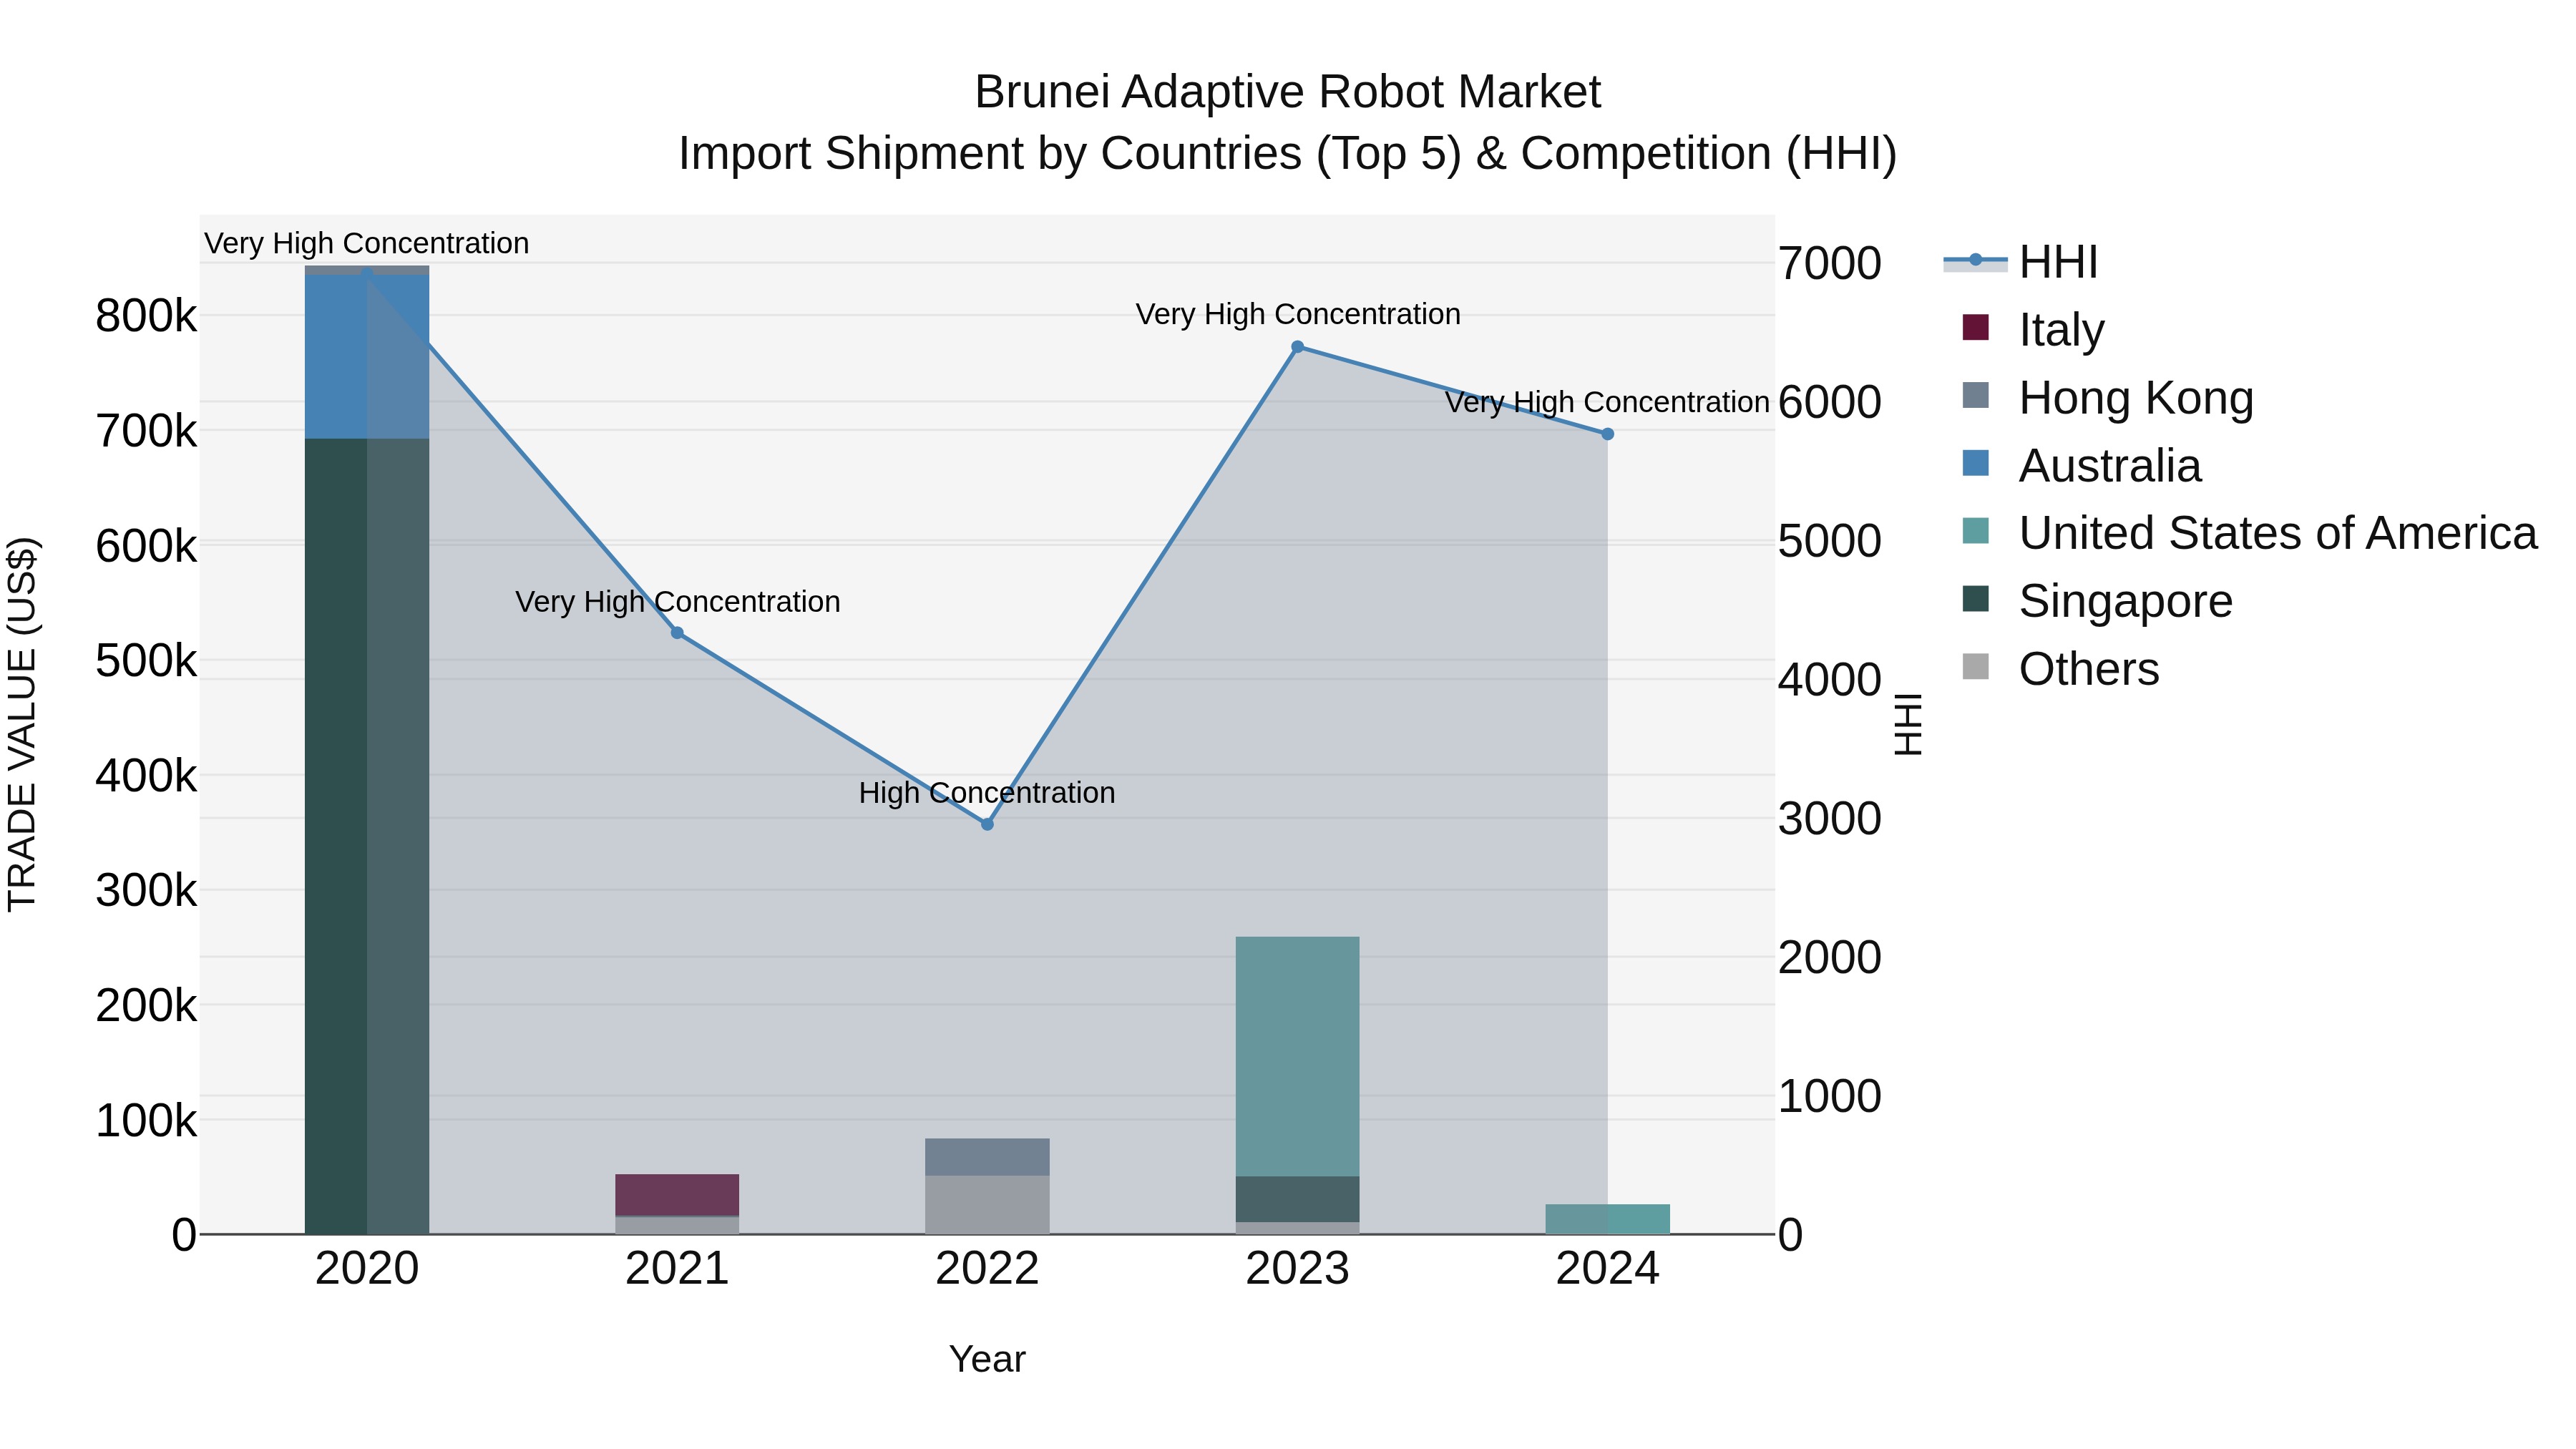Toggle the HHI legend entry
This screenshot has width=2576, height=1449.
point(2020,262)
